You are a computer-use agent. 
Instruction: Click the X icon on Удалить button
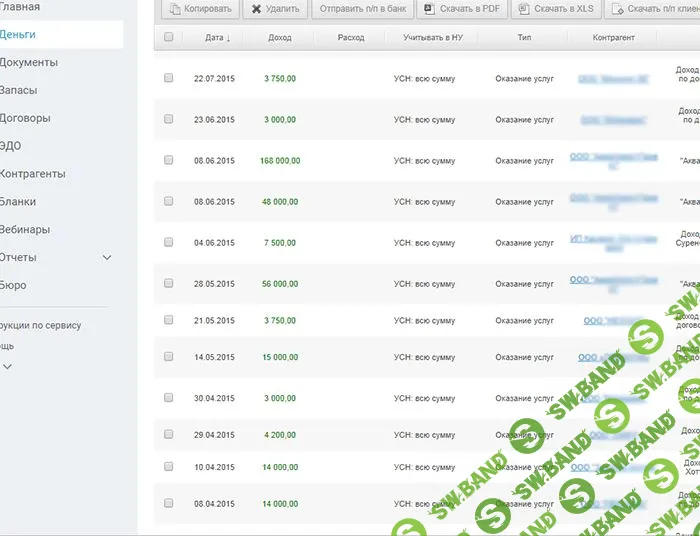(255, 9)
